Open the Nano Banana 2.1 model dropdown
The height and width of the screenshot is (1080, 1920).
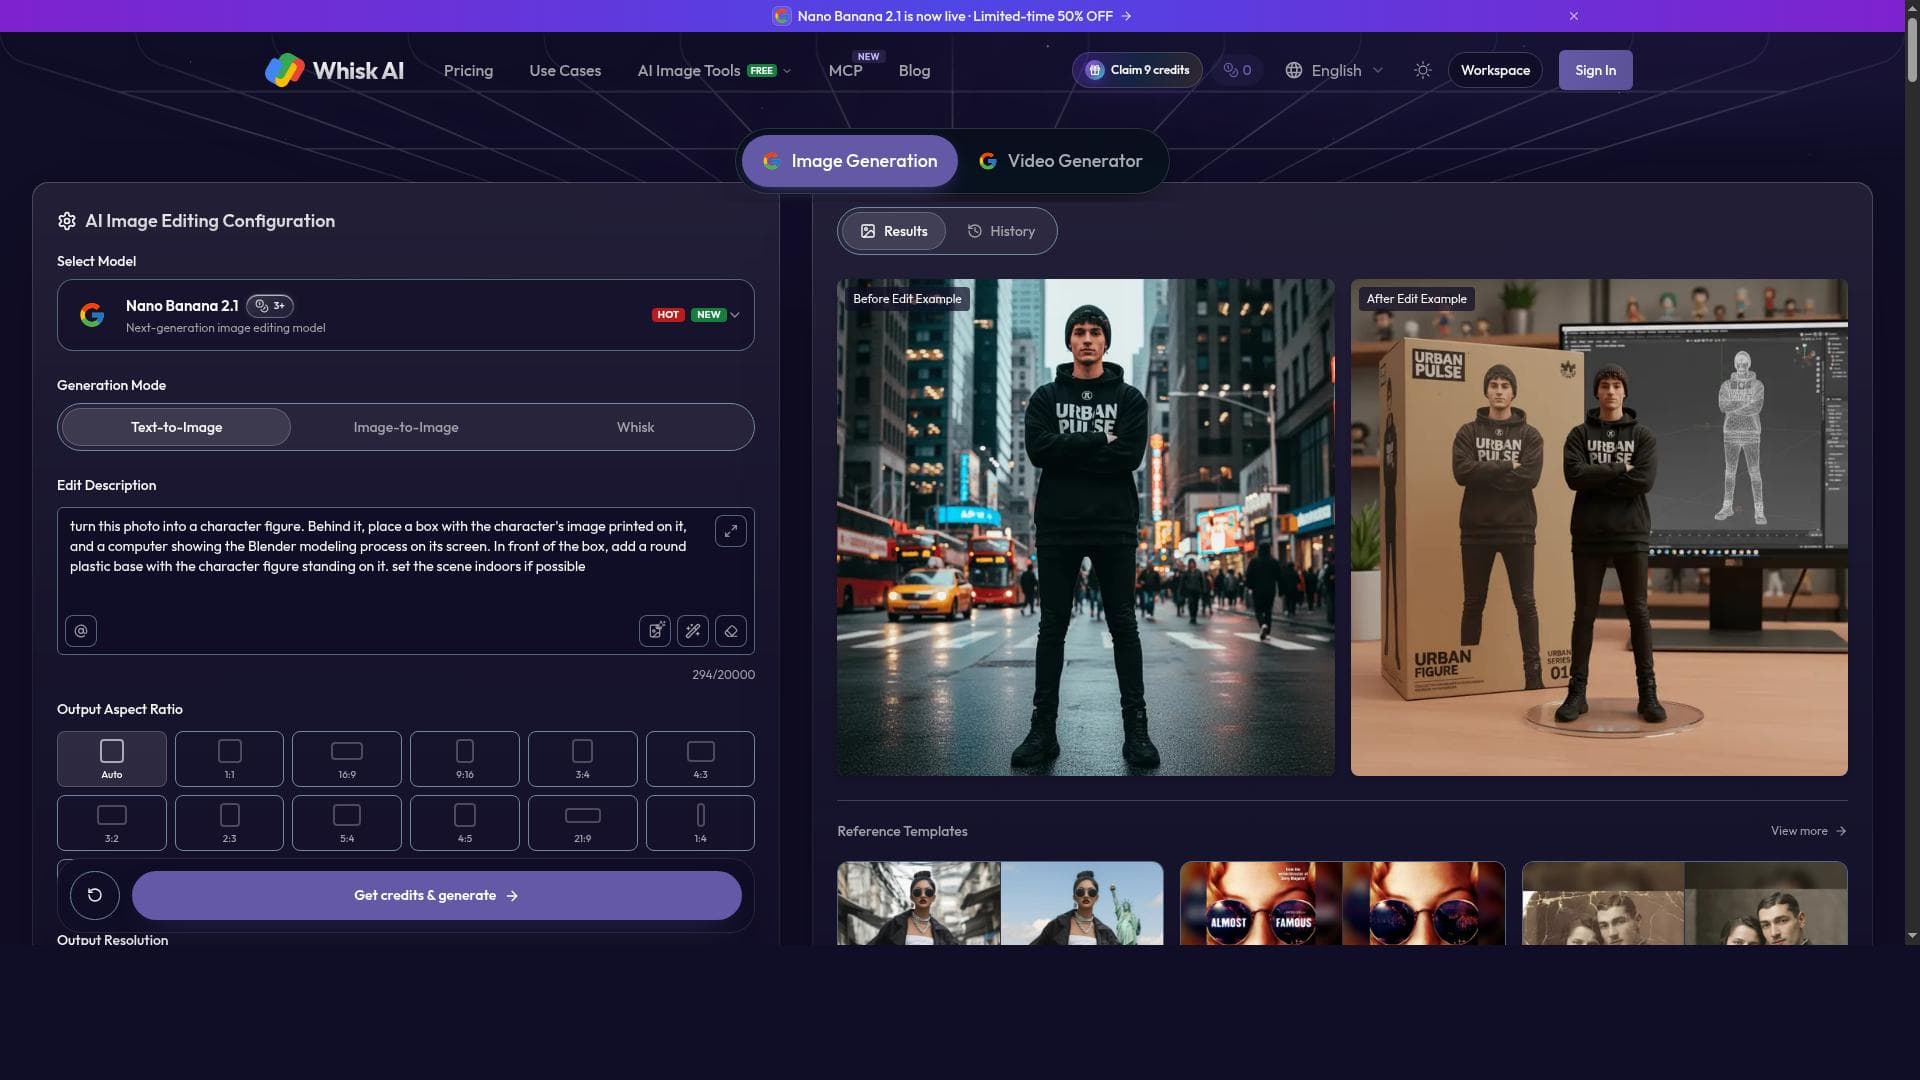[406, 315]
